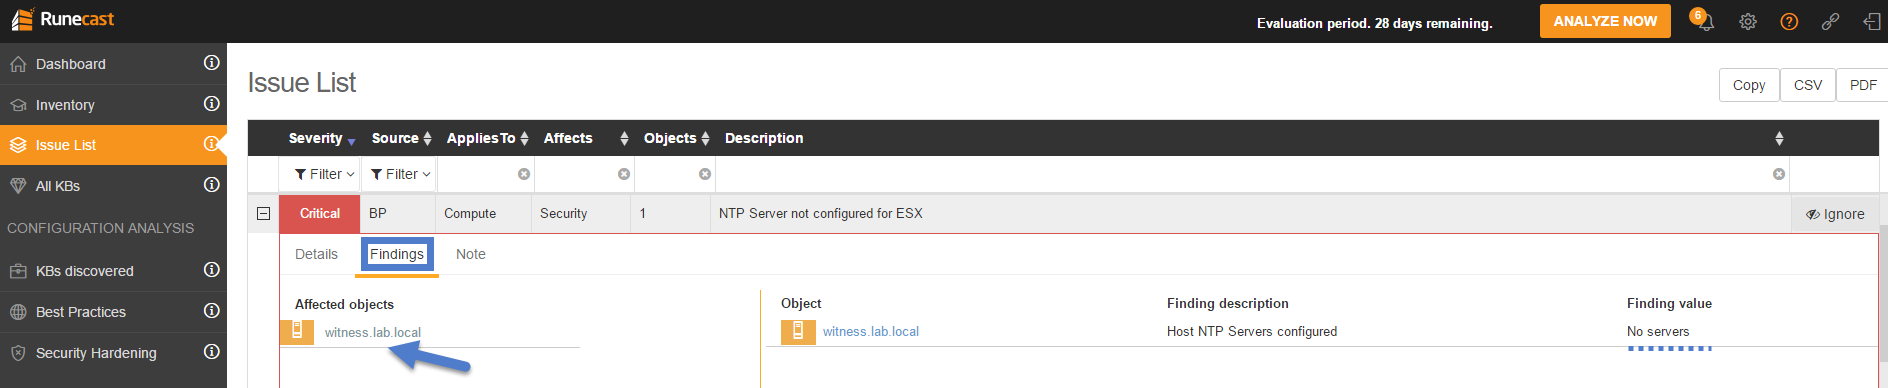
Task: Click the Best Practices globe icon
Action: tap(18, 312)
